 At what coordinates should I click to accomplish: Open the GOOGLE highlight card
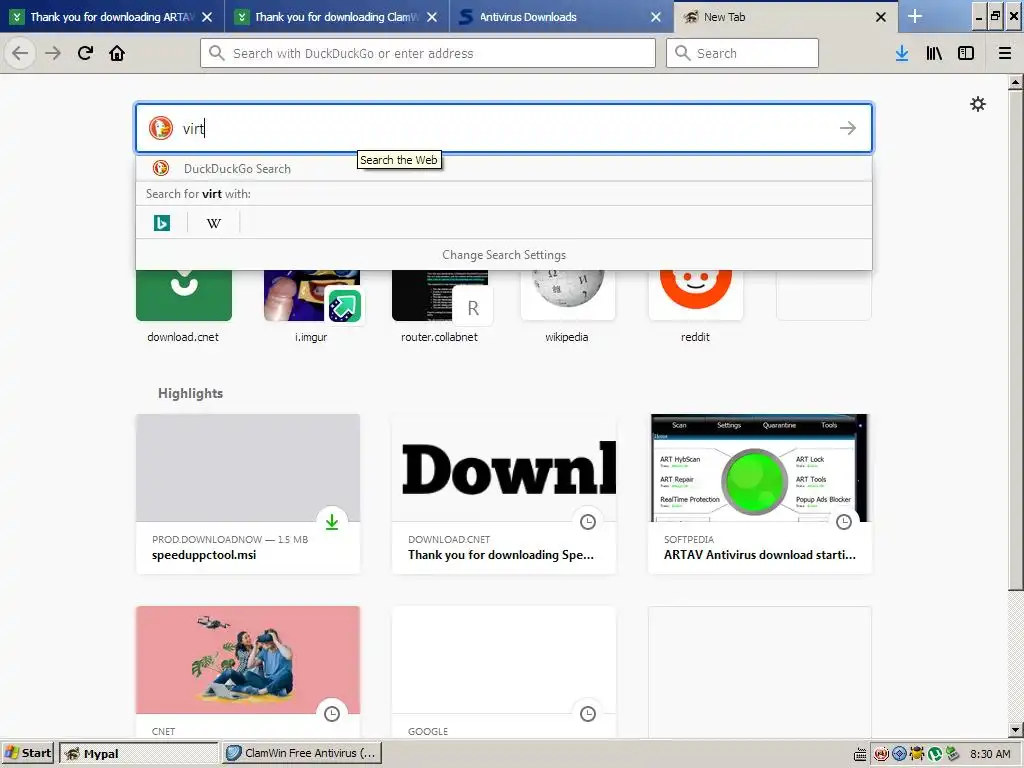point(504,672)
